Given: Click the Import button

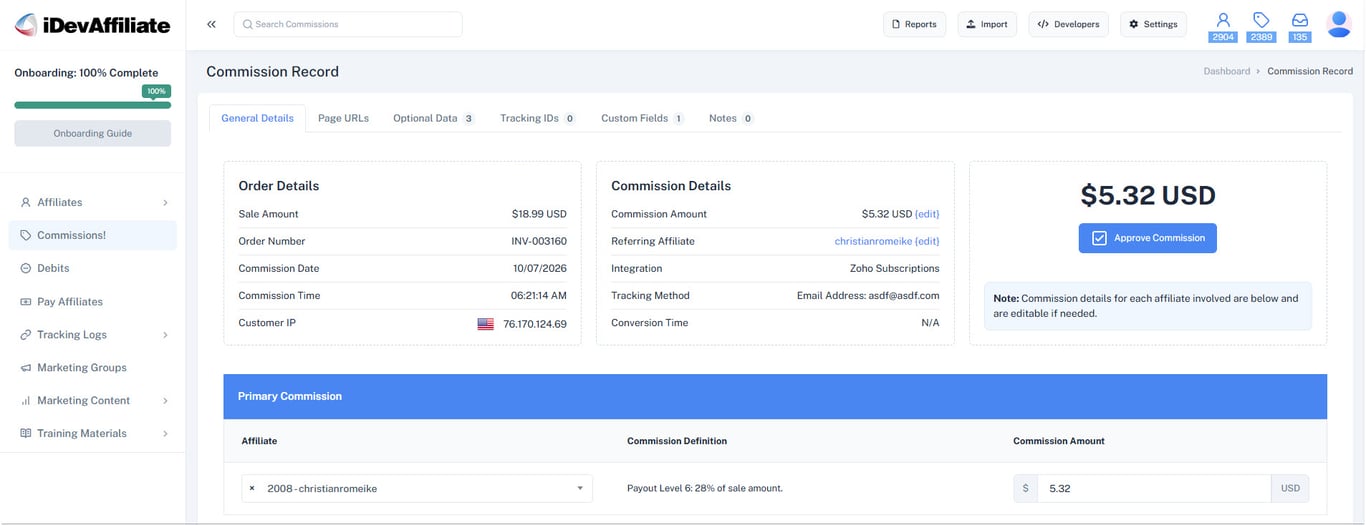Looking at the screenshot, I should point(987,24).
